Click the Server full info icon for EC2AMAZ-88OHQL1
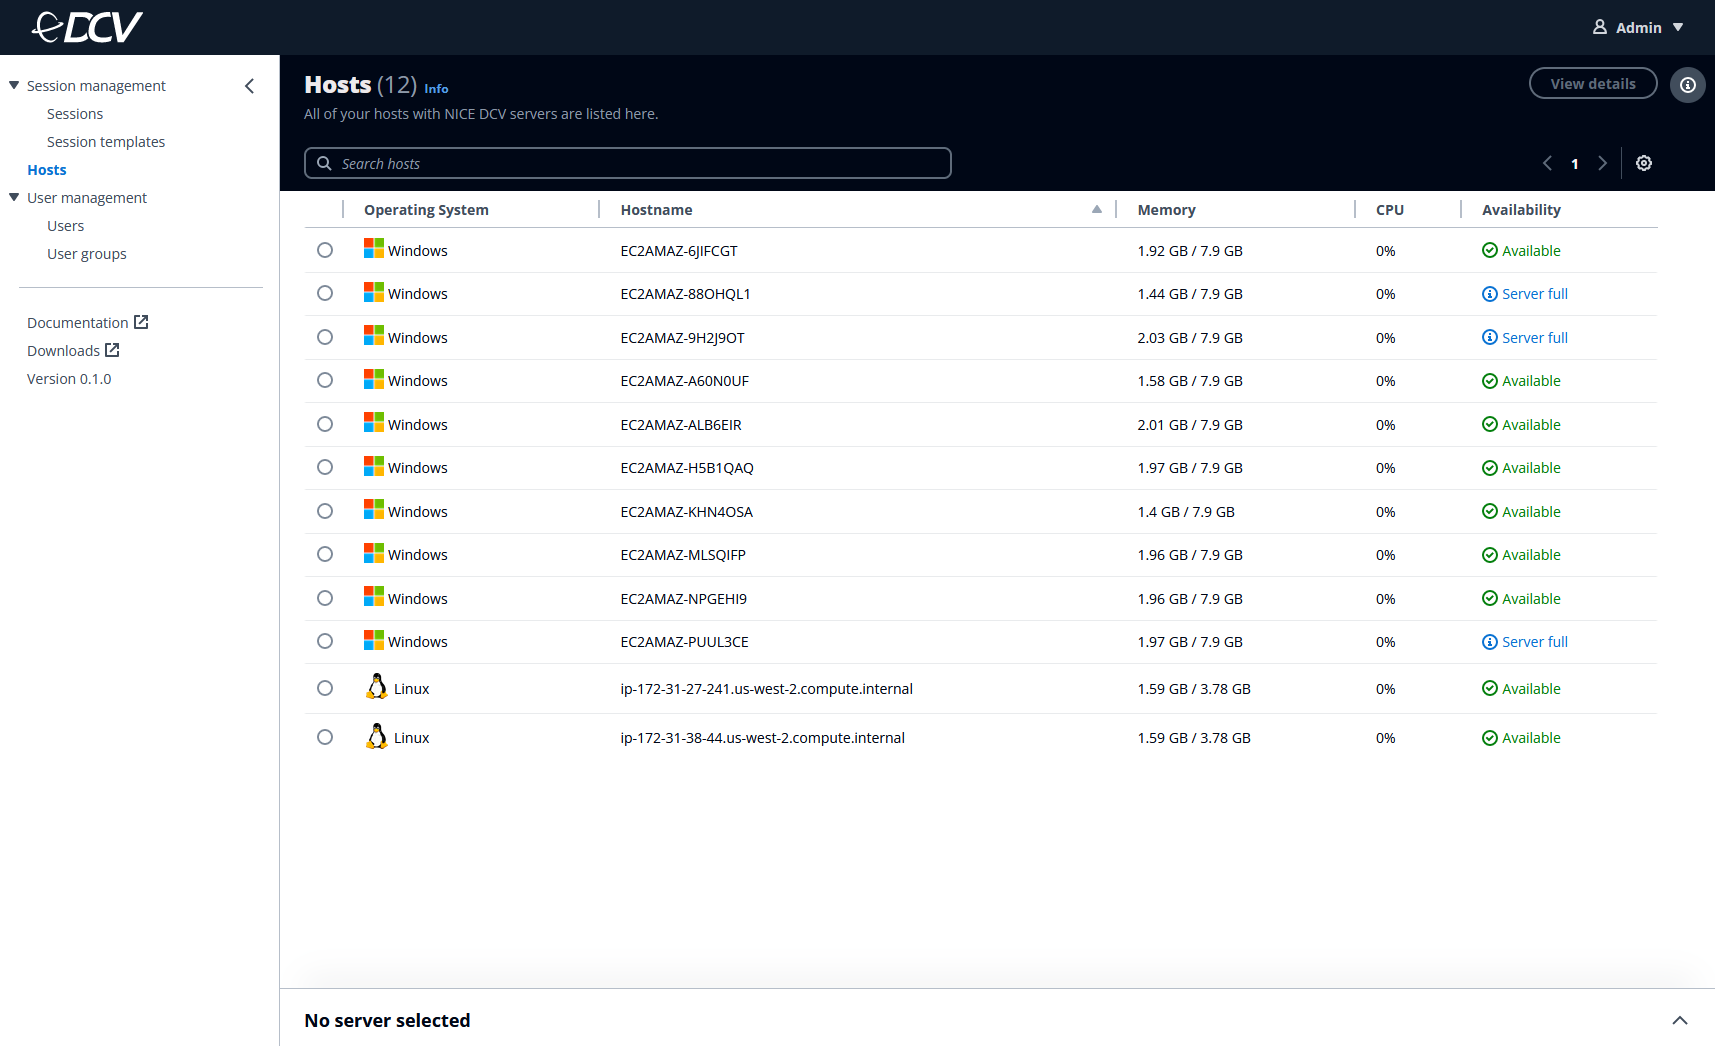This screenshot has height=1046, width=1715. (x=1489, y=293)
